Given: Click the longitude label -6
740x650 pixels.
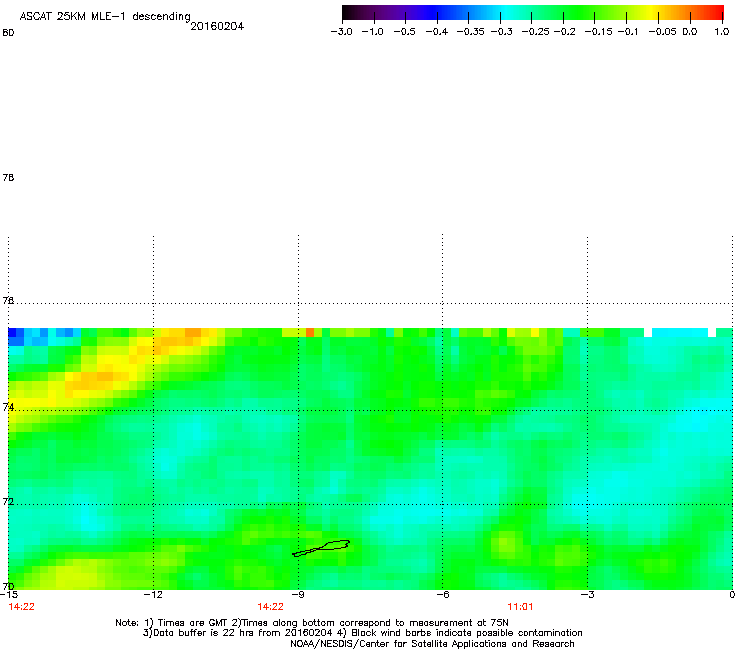Looking at the screenshot, I should tap(443, 595).
